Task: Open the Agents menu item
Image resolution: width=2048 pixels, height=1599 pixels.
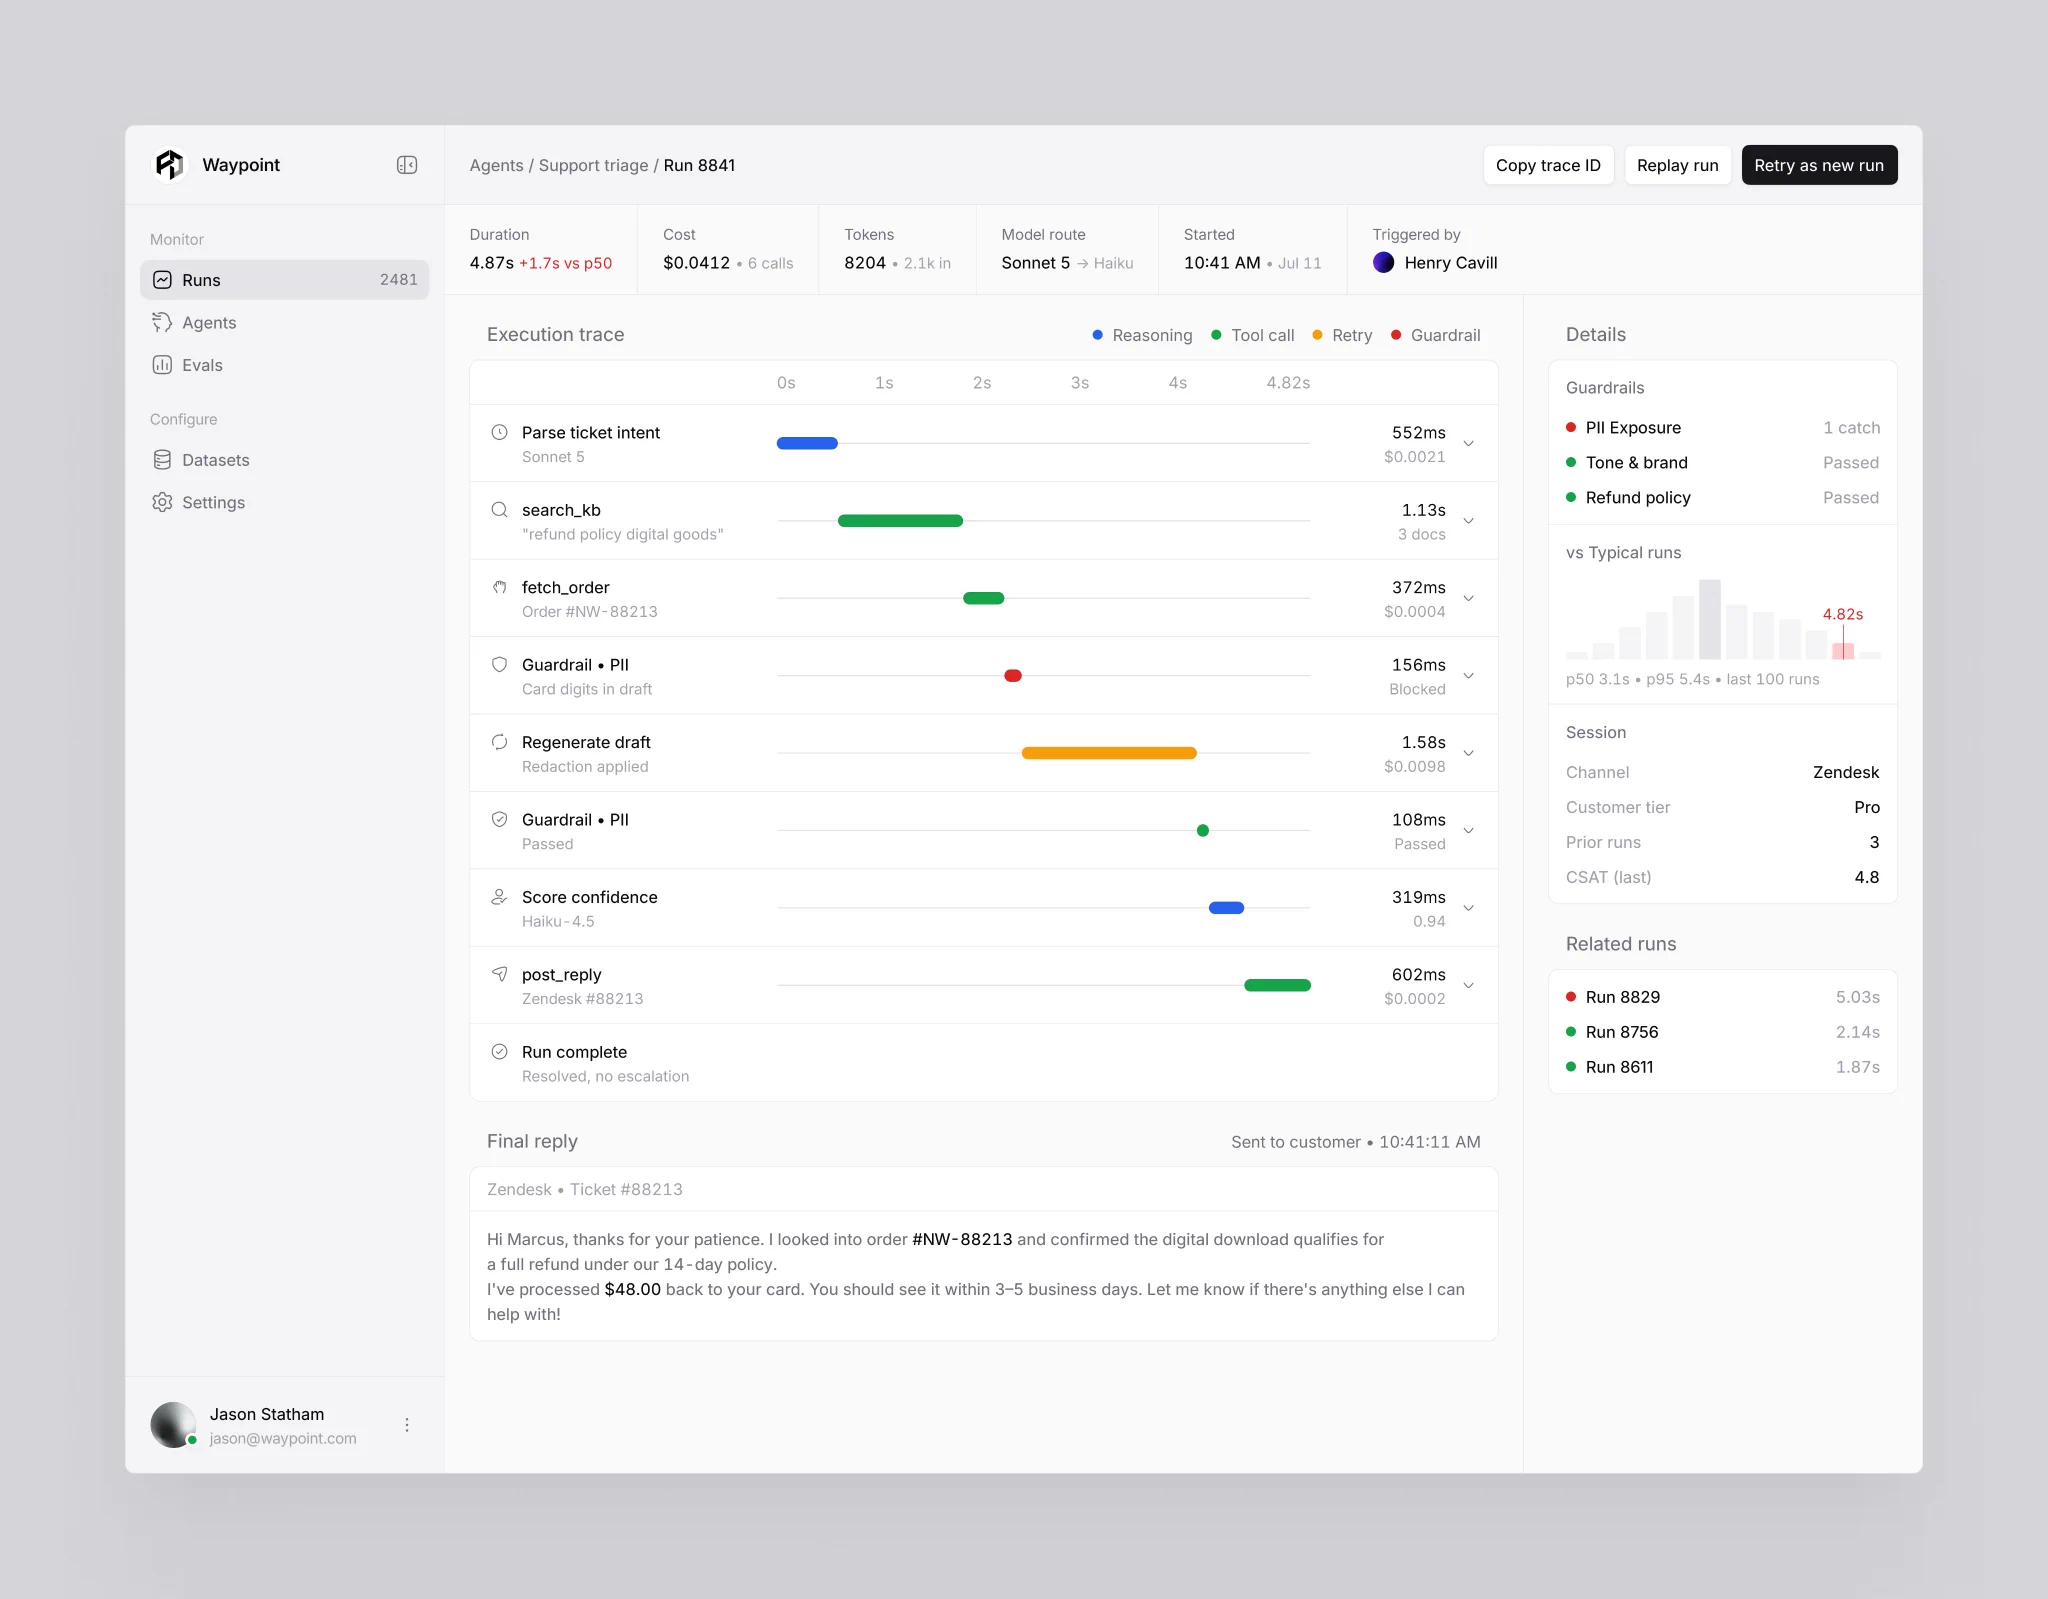Action: coord(285,322)
